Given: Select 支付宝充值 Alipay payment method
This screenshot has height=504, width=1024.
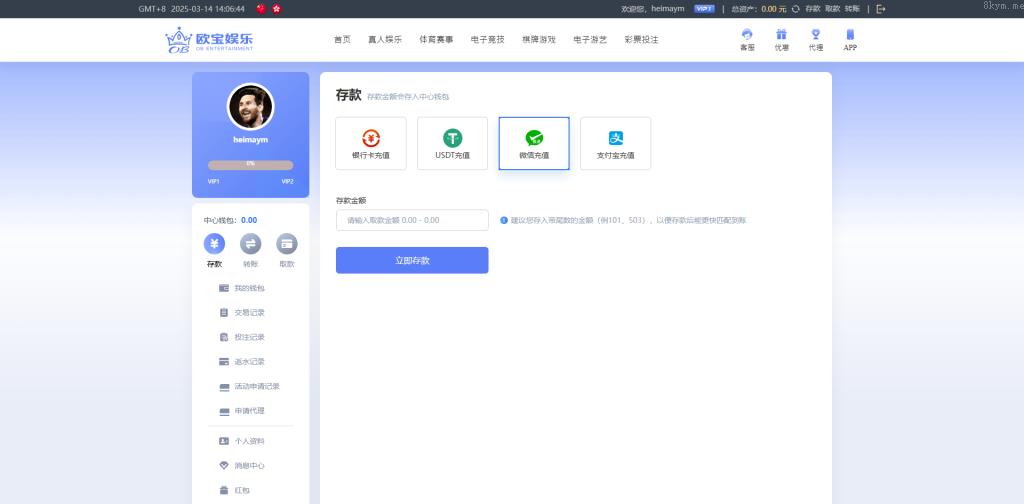Looking at the screenshot, I should (x=615, y=143).
